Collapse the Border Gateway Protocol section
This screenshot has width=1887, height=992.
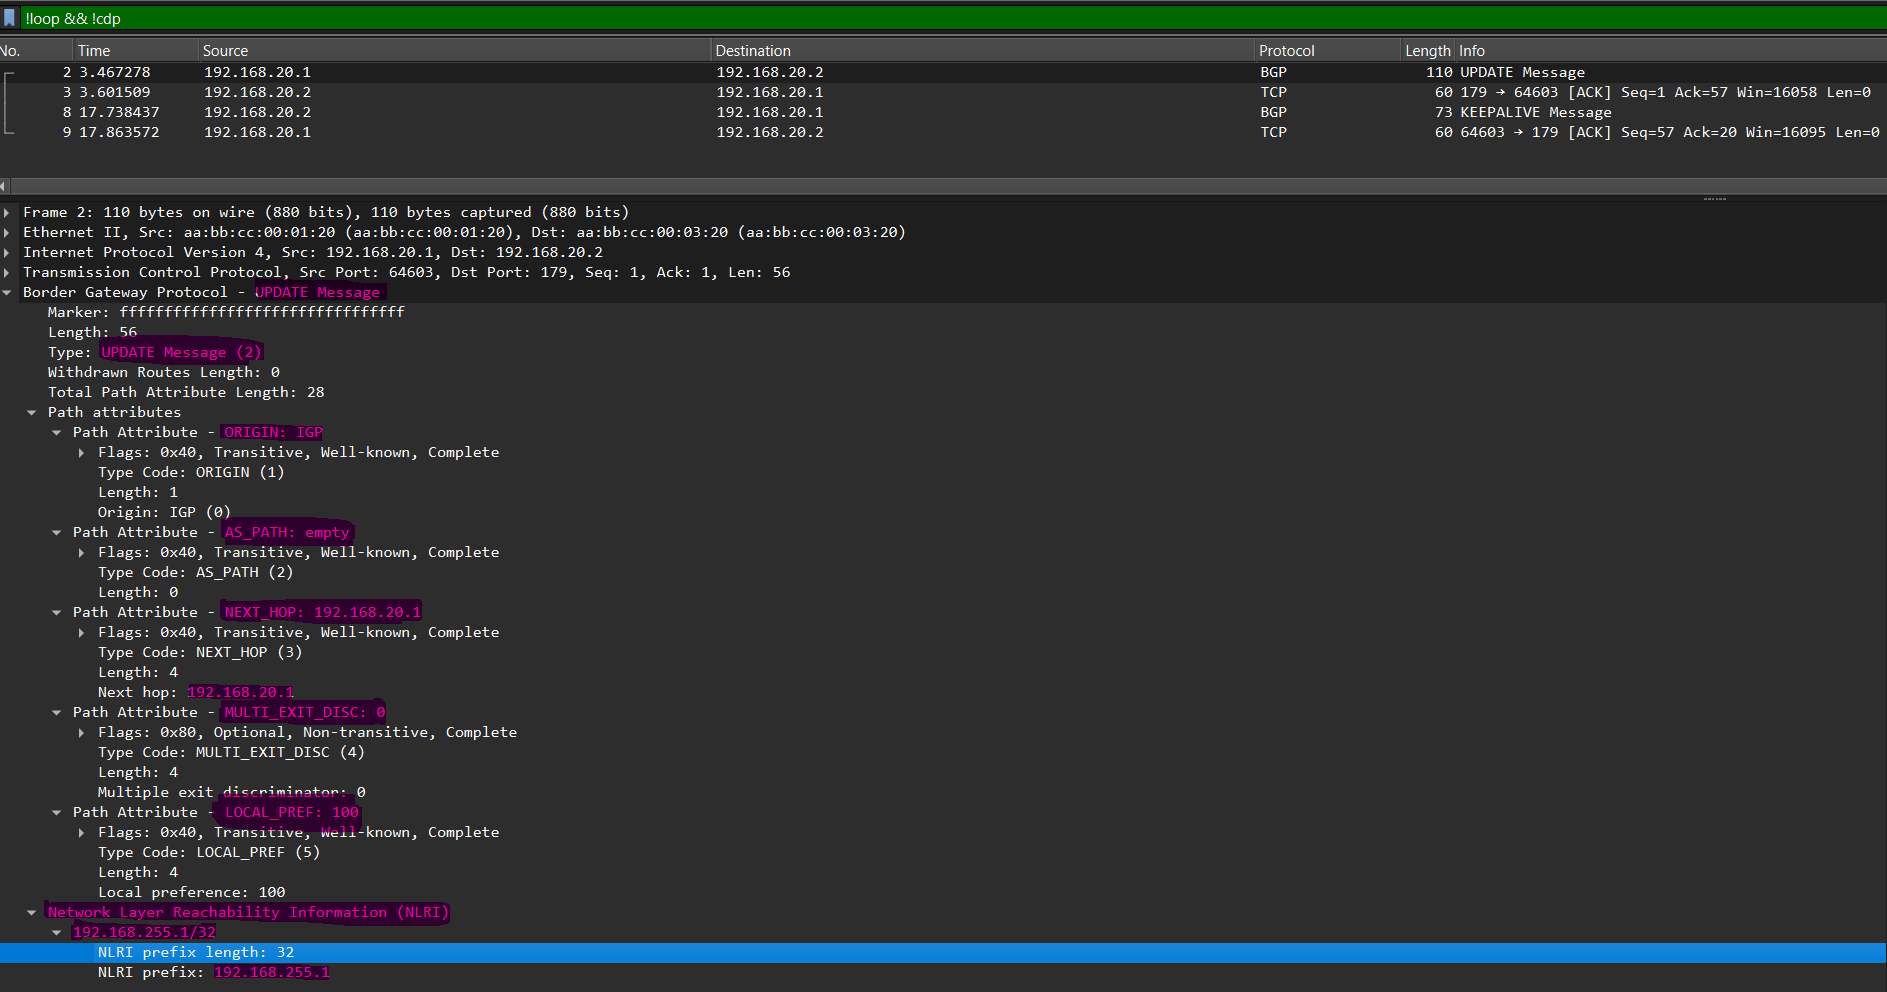click(x=8, y=292)
